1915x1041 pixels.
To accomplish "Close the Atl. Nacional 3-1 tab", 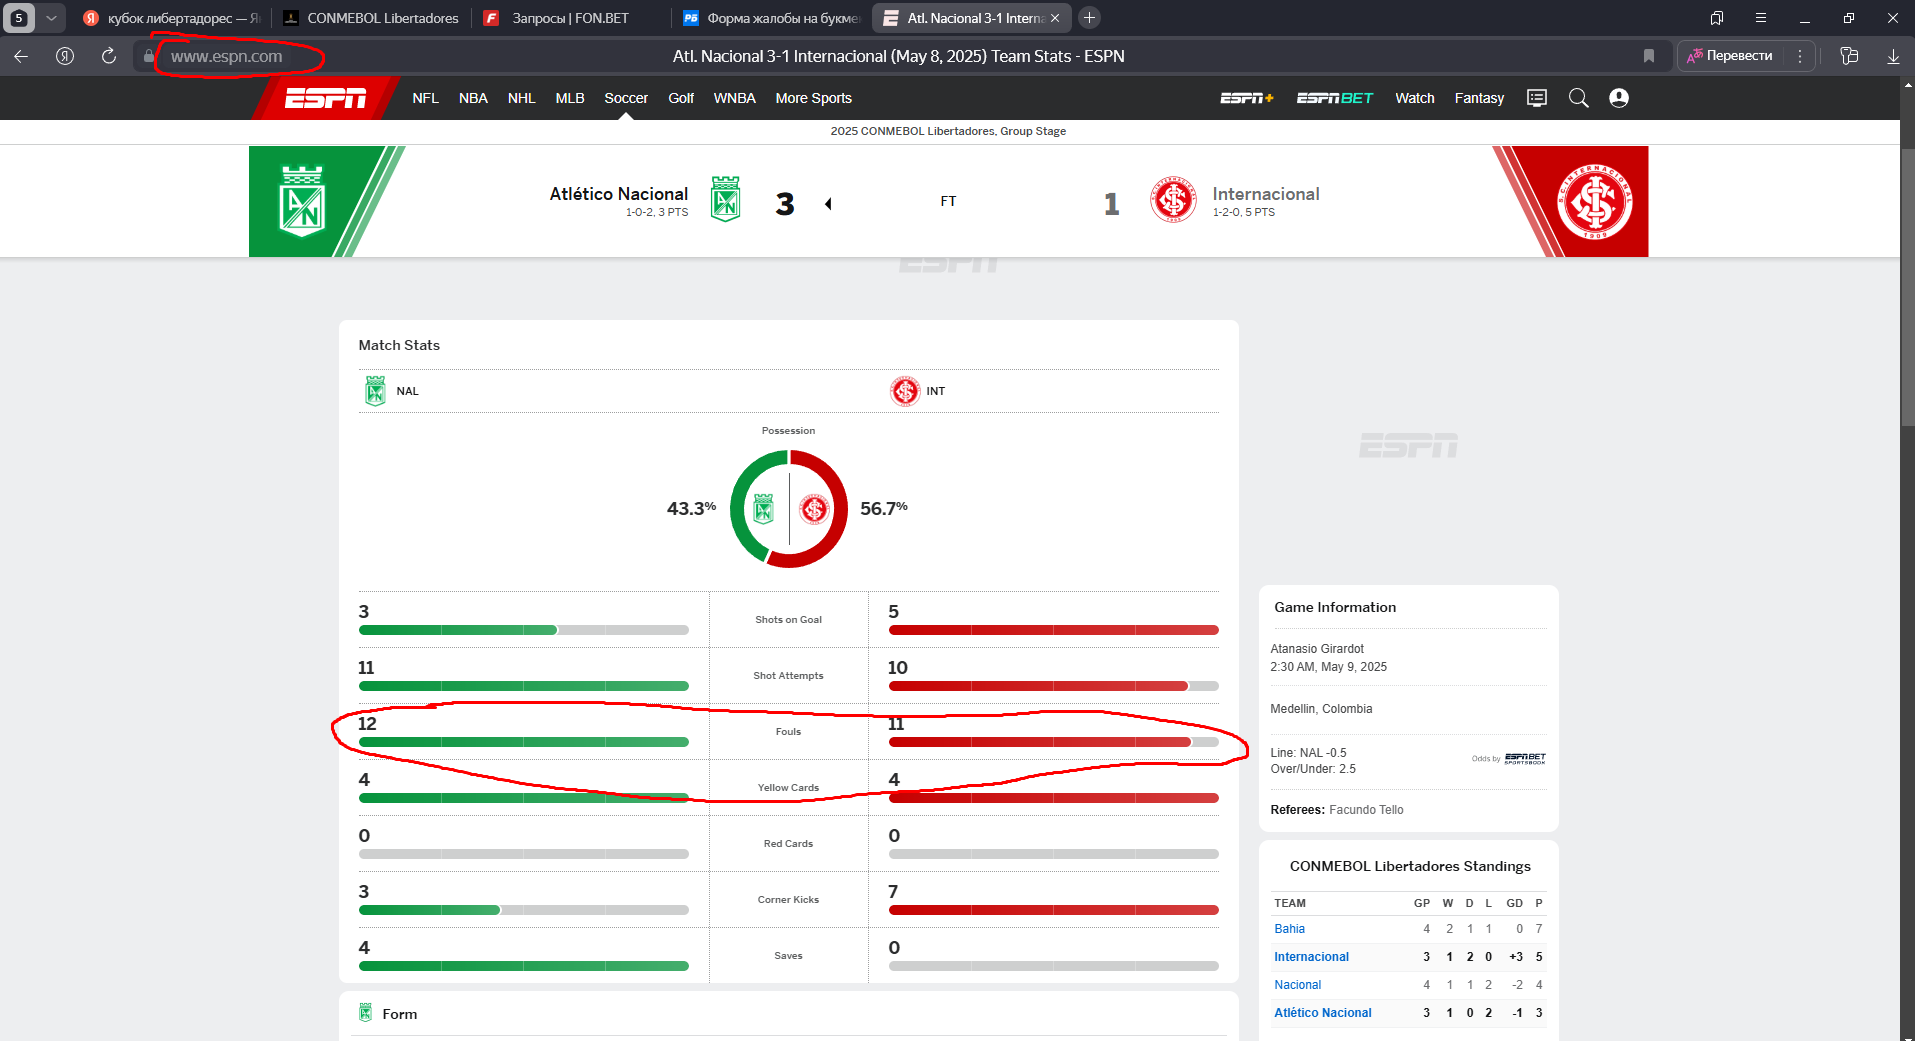I will tap(1055, 18).
